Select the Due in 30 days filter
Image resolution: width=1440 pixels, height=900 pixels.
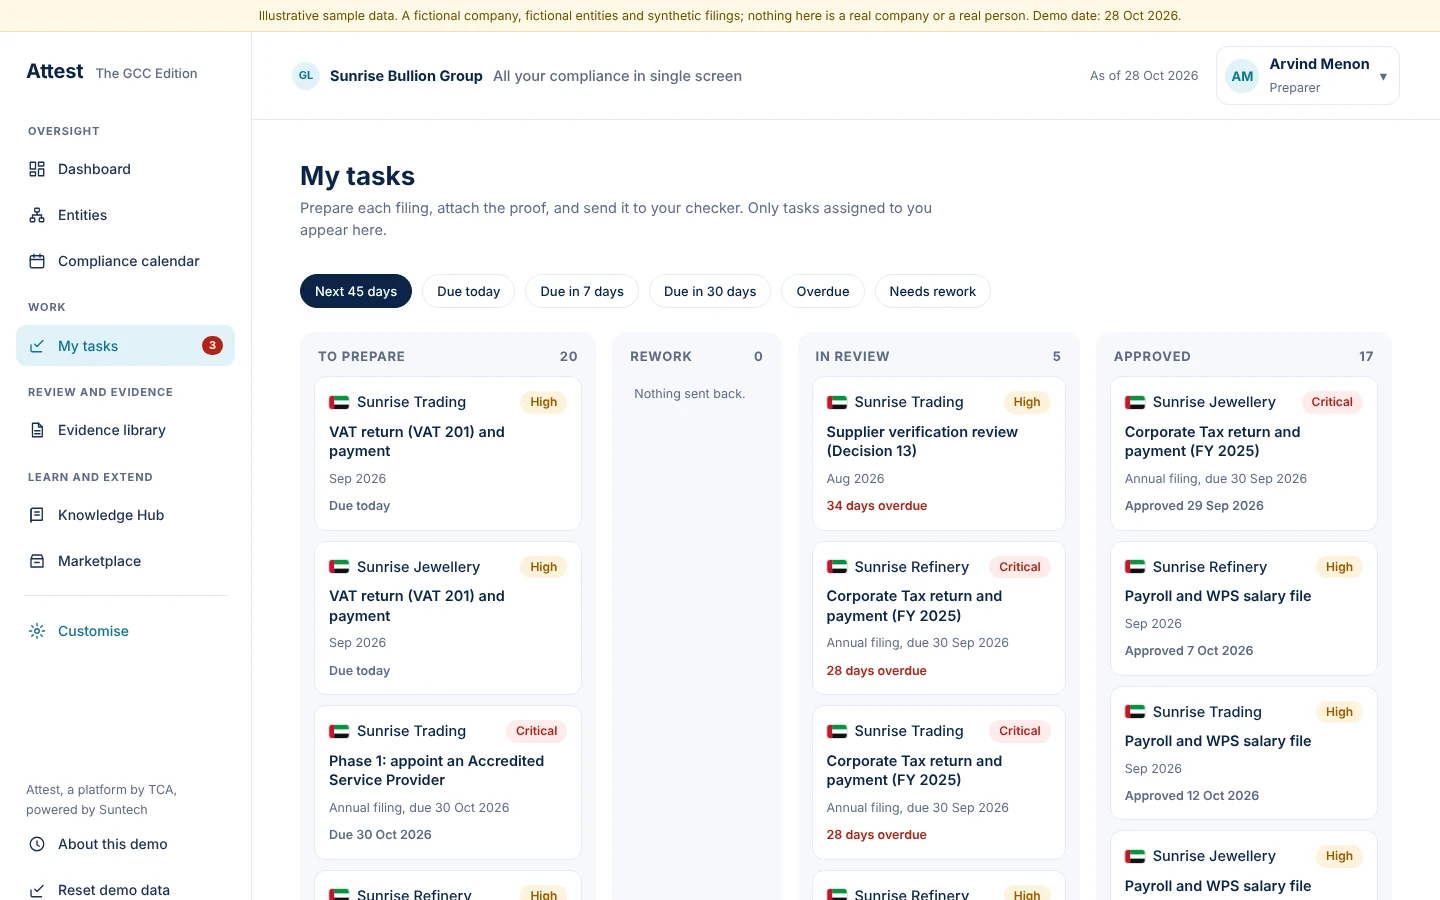(x=710, y=291)
